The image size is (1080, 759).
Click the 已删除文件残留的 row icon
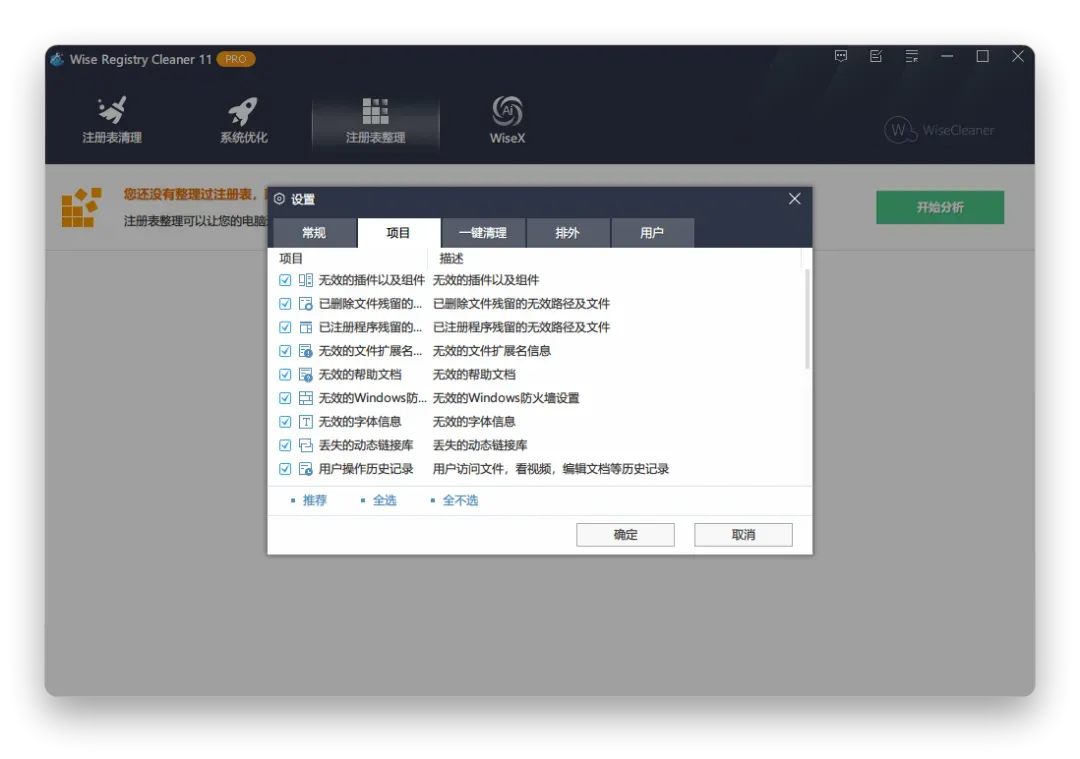(306, 304)
